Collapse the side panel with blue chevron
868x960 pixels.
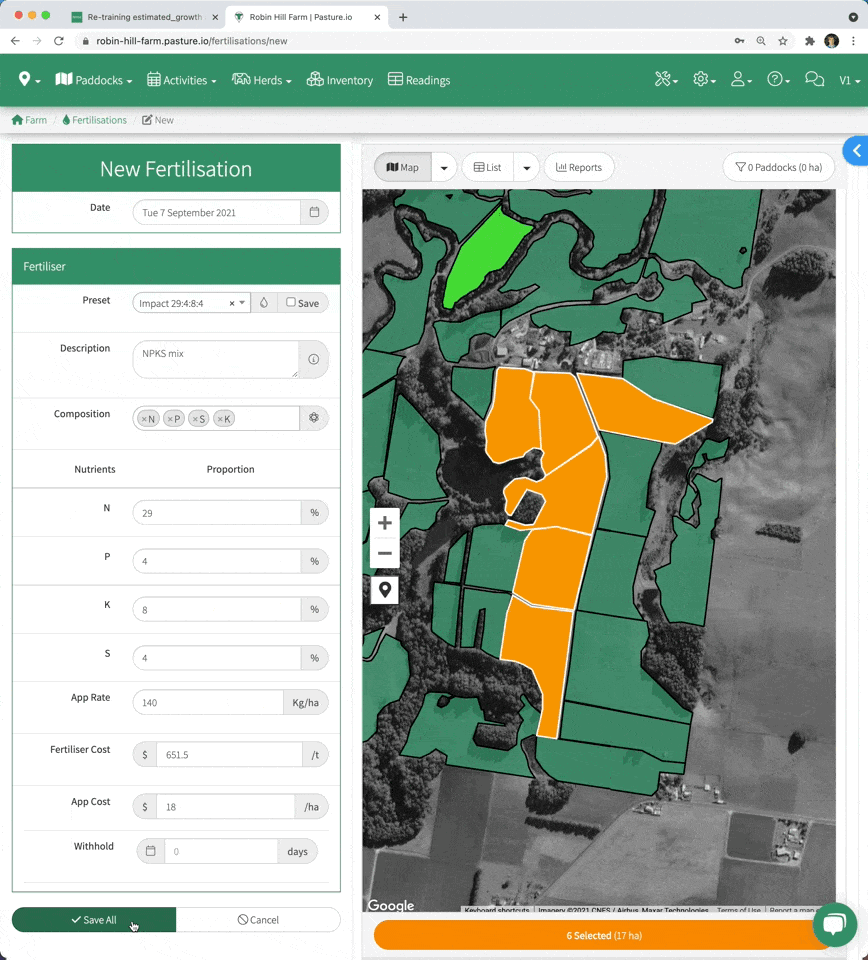coord(856,151)
